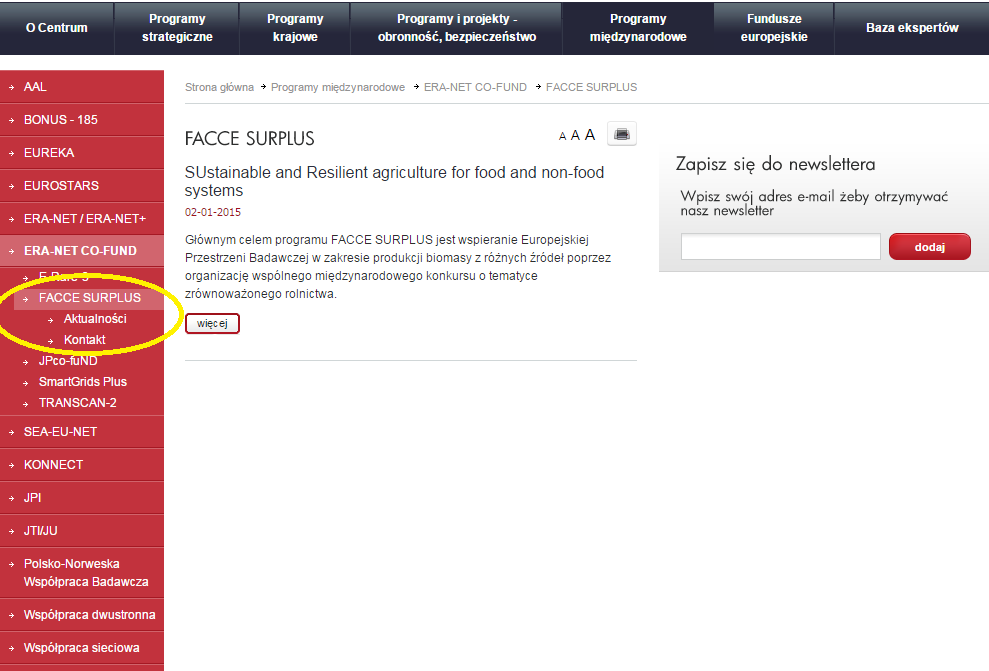Select SEA-EU-NET in the sidebar
989x671 pixels.
[82, 432]
